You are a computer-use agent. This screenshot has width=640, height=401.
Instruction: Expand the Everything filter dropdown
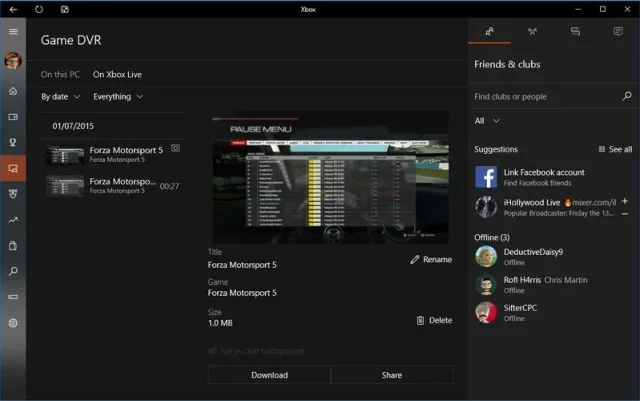[118, 97]
